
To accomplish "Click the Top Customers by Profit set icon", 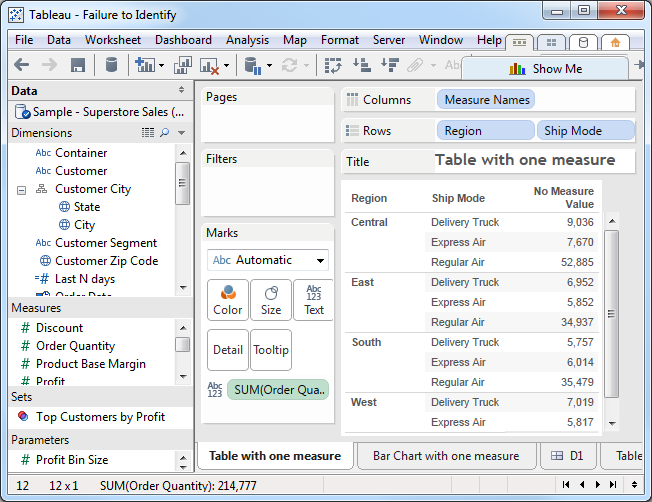I will [23, 416].
